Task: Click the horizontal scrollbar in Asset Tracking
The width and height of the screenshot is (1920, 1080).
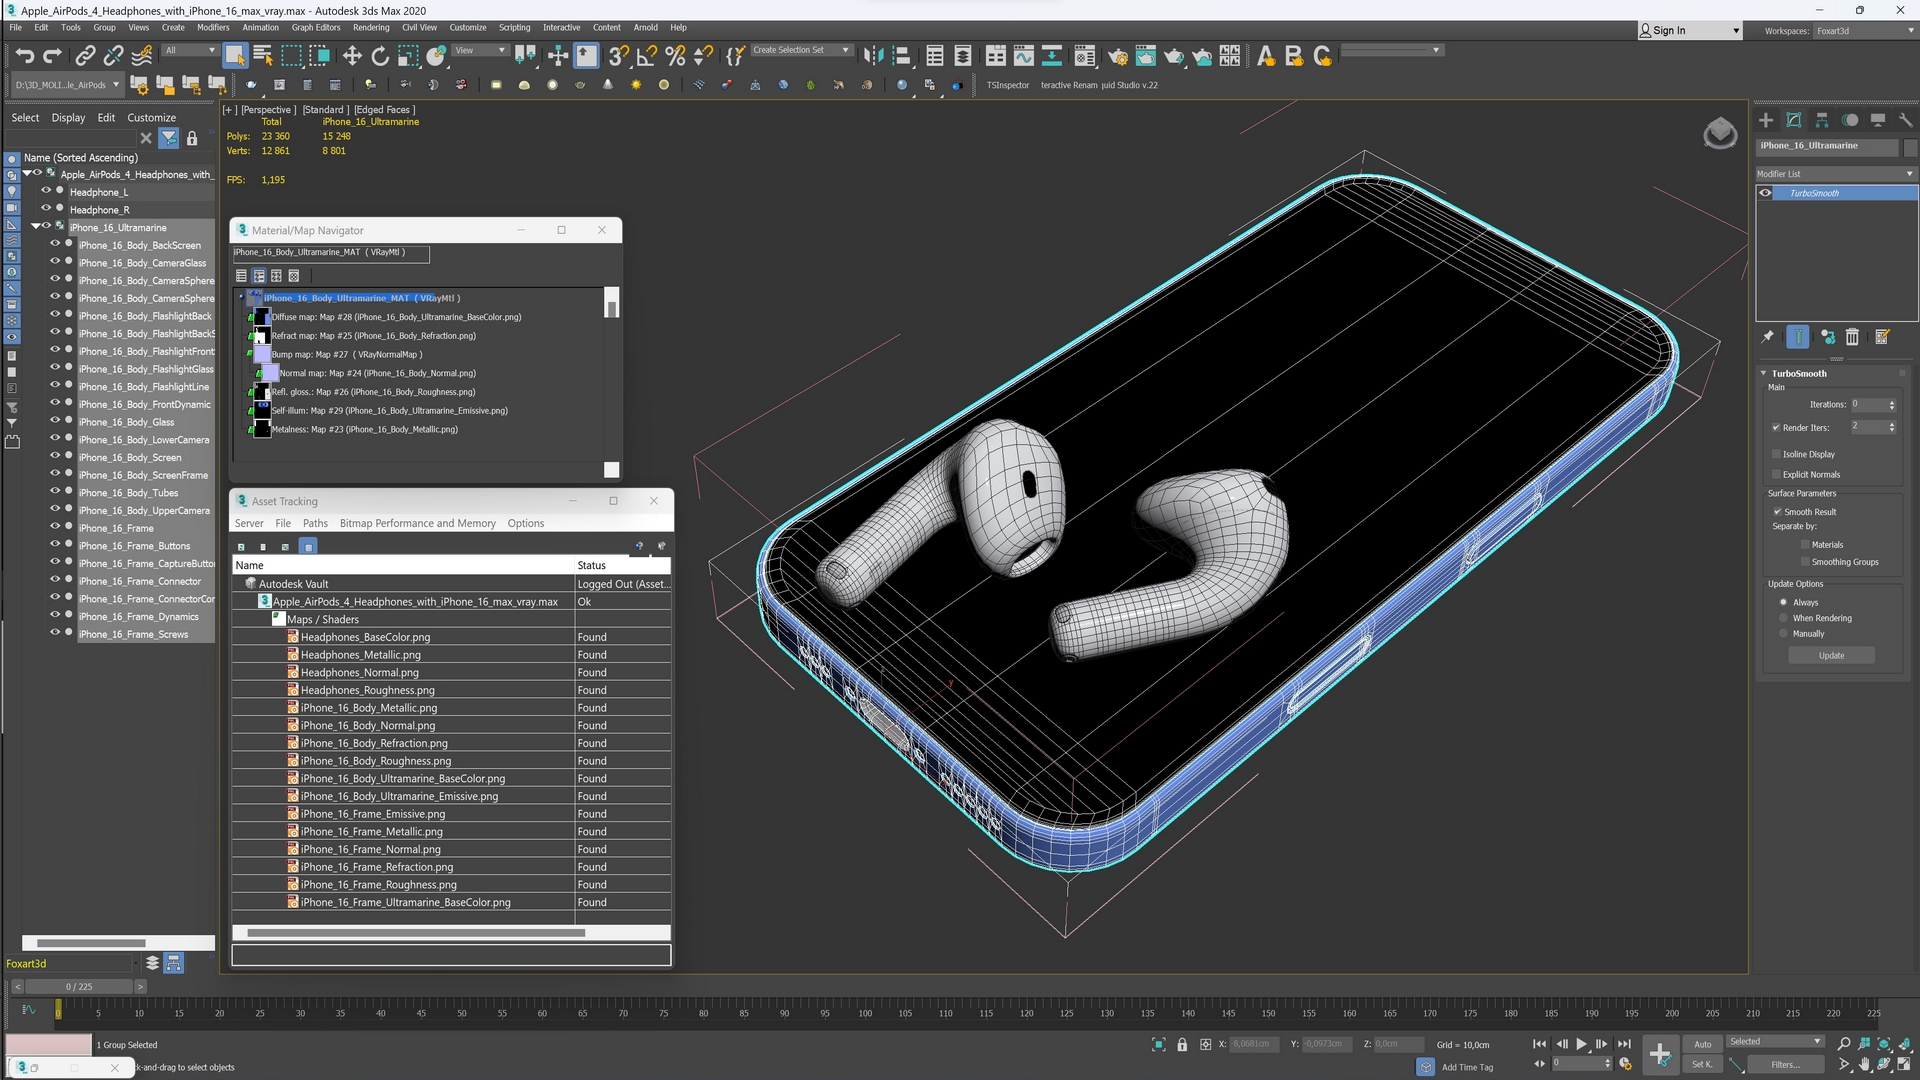Action: point(416,933)
